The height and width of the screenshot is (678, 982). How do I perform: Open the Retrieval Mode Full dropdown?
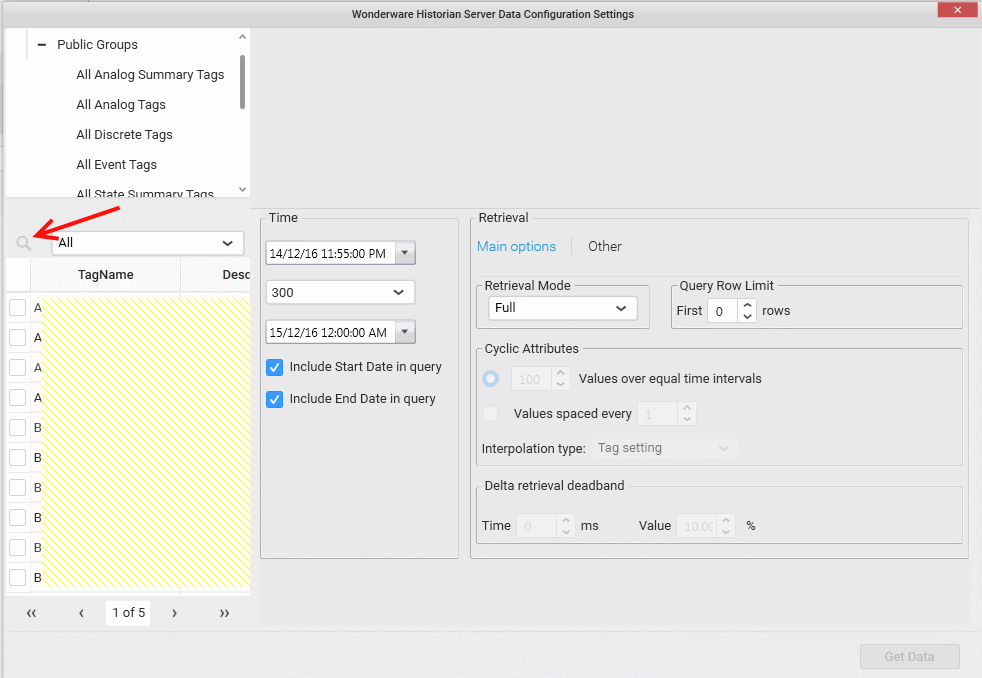[562, 308]
